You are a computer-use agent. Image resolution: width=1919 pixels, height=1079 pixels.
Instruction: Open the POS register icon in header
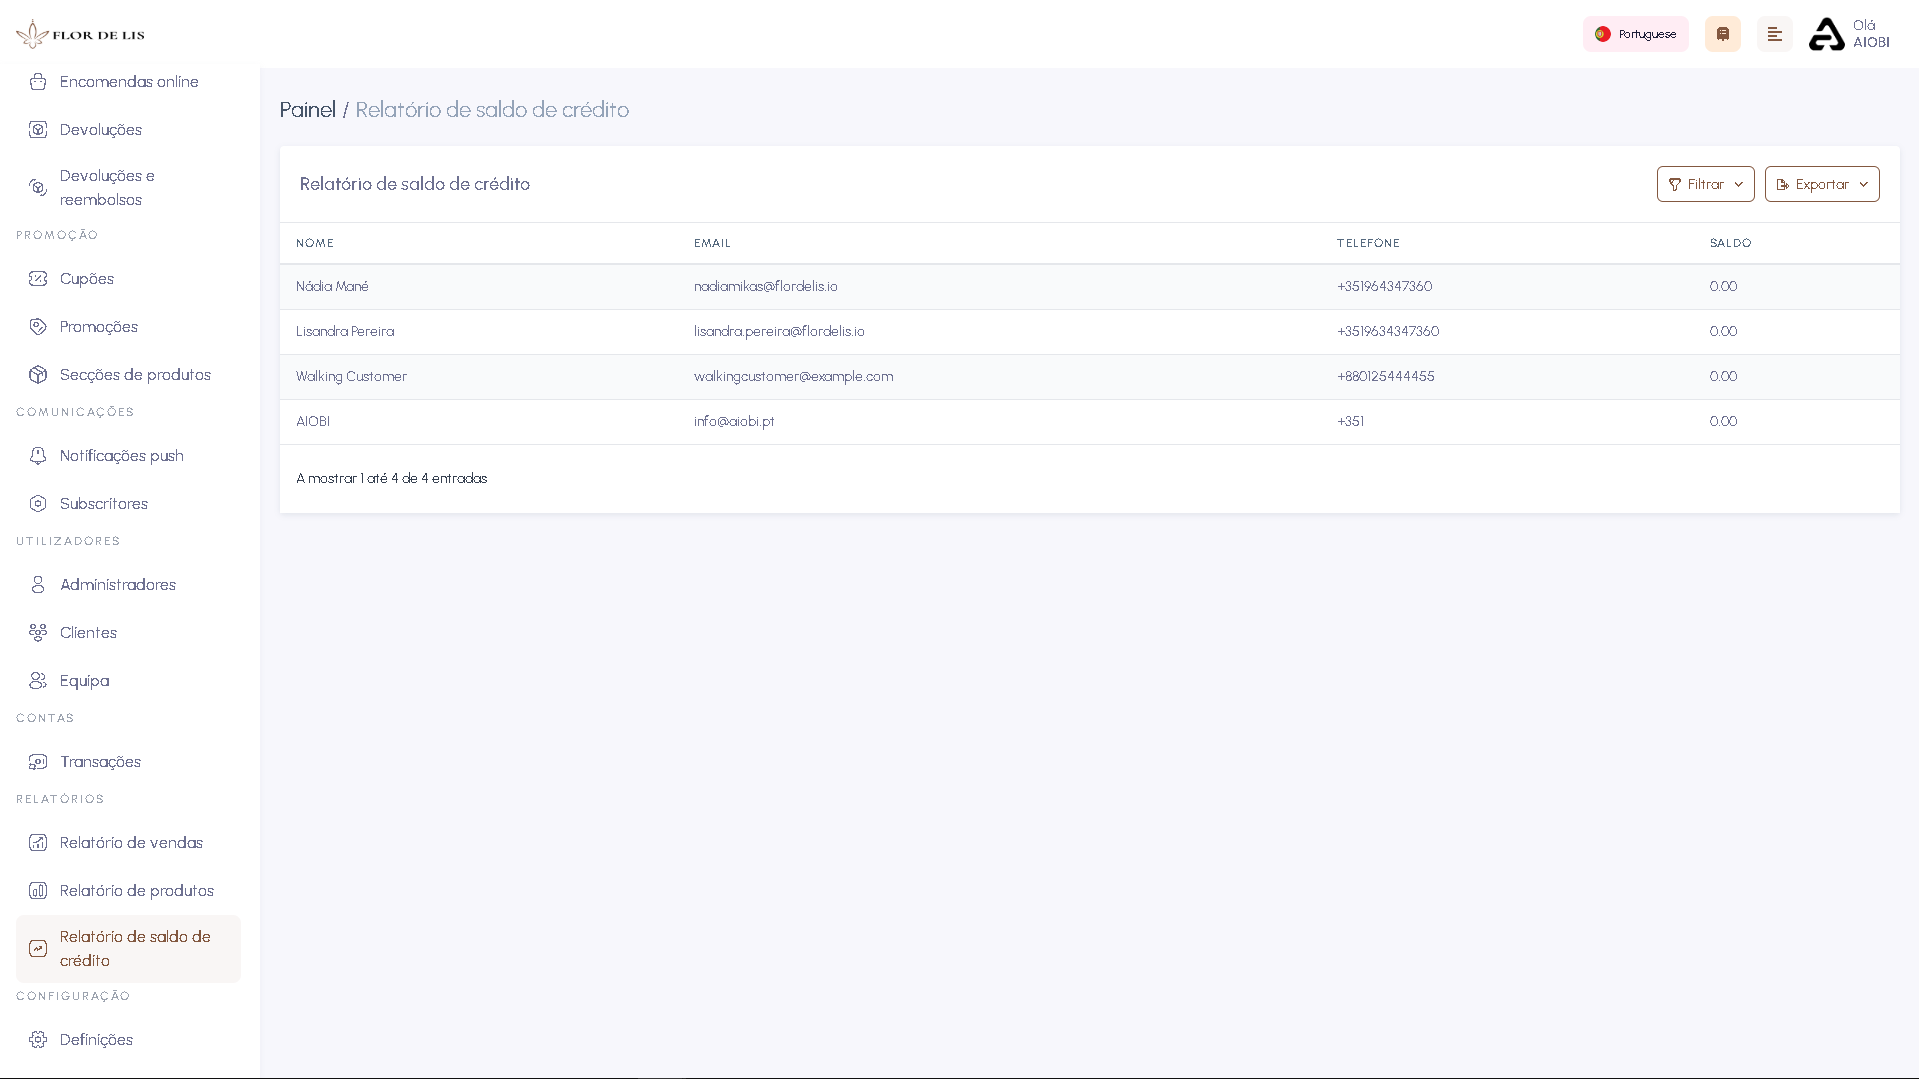point(1722,33)
